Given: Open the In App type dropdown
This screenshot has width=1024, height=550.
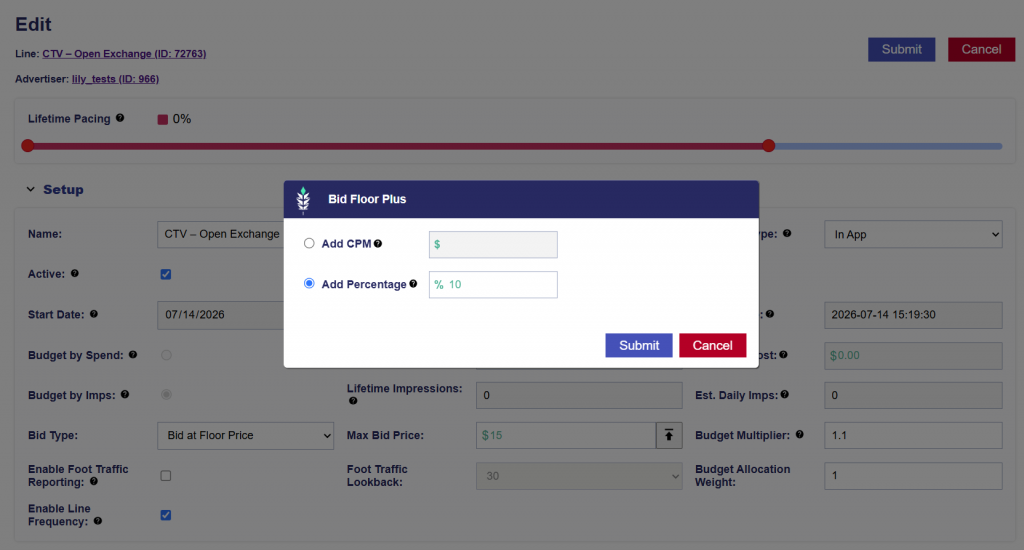Looking at the screenshot, I should (913, 235).
